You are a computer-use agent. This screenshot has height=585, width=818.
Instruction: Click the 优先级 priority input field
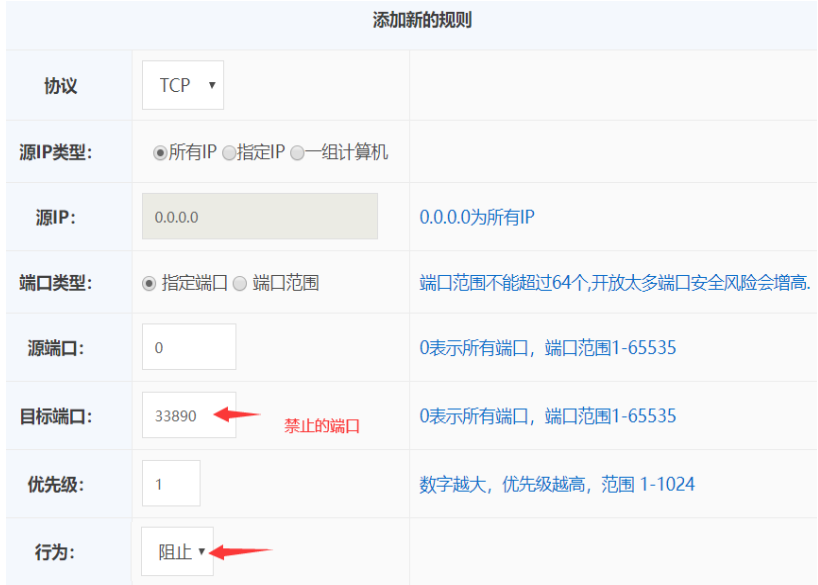coord(171,484)
